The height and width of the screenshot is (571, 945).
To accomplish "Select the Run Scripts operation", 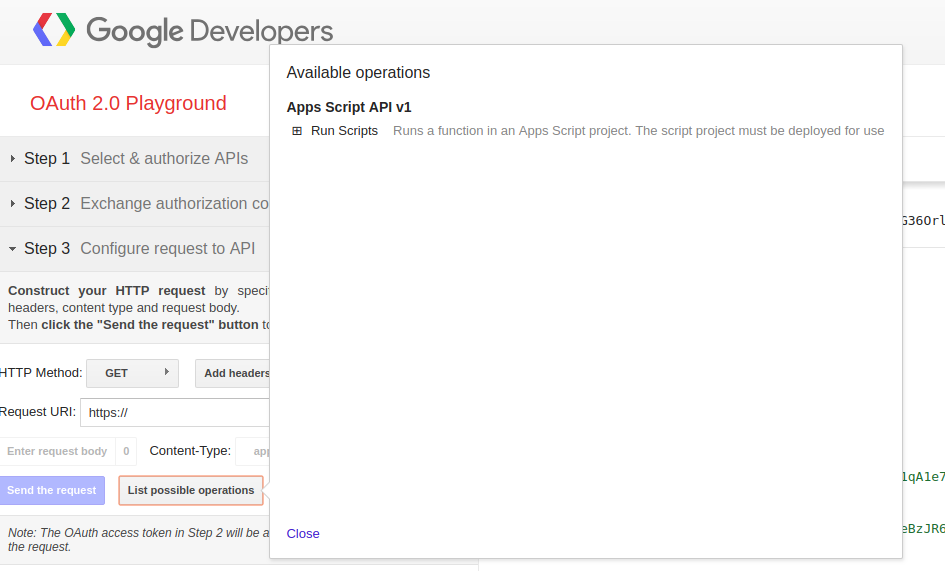I will click(x=344, y=131).
